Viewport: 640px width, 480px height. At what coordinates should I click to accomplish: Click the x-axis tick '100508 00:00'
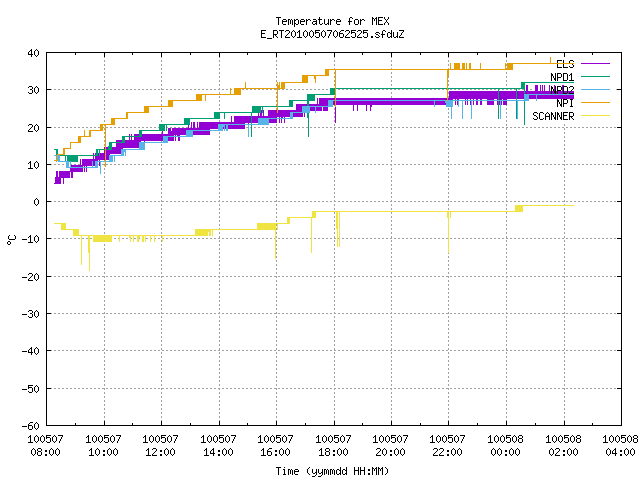point(506,446)
